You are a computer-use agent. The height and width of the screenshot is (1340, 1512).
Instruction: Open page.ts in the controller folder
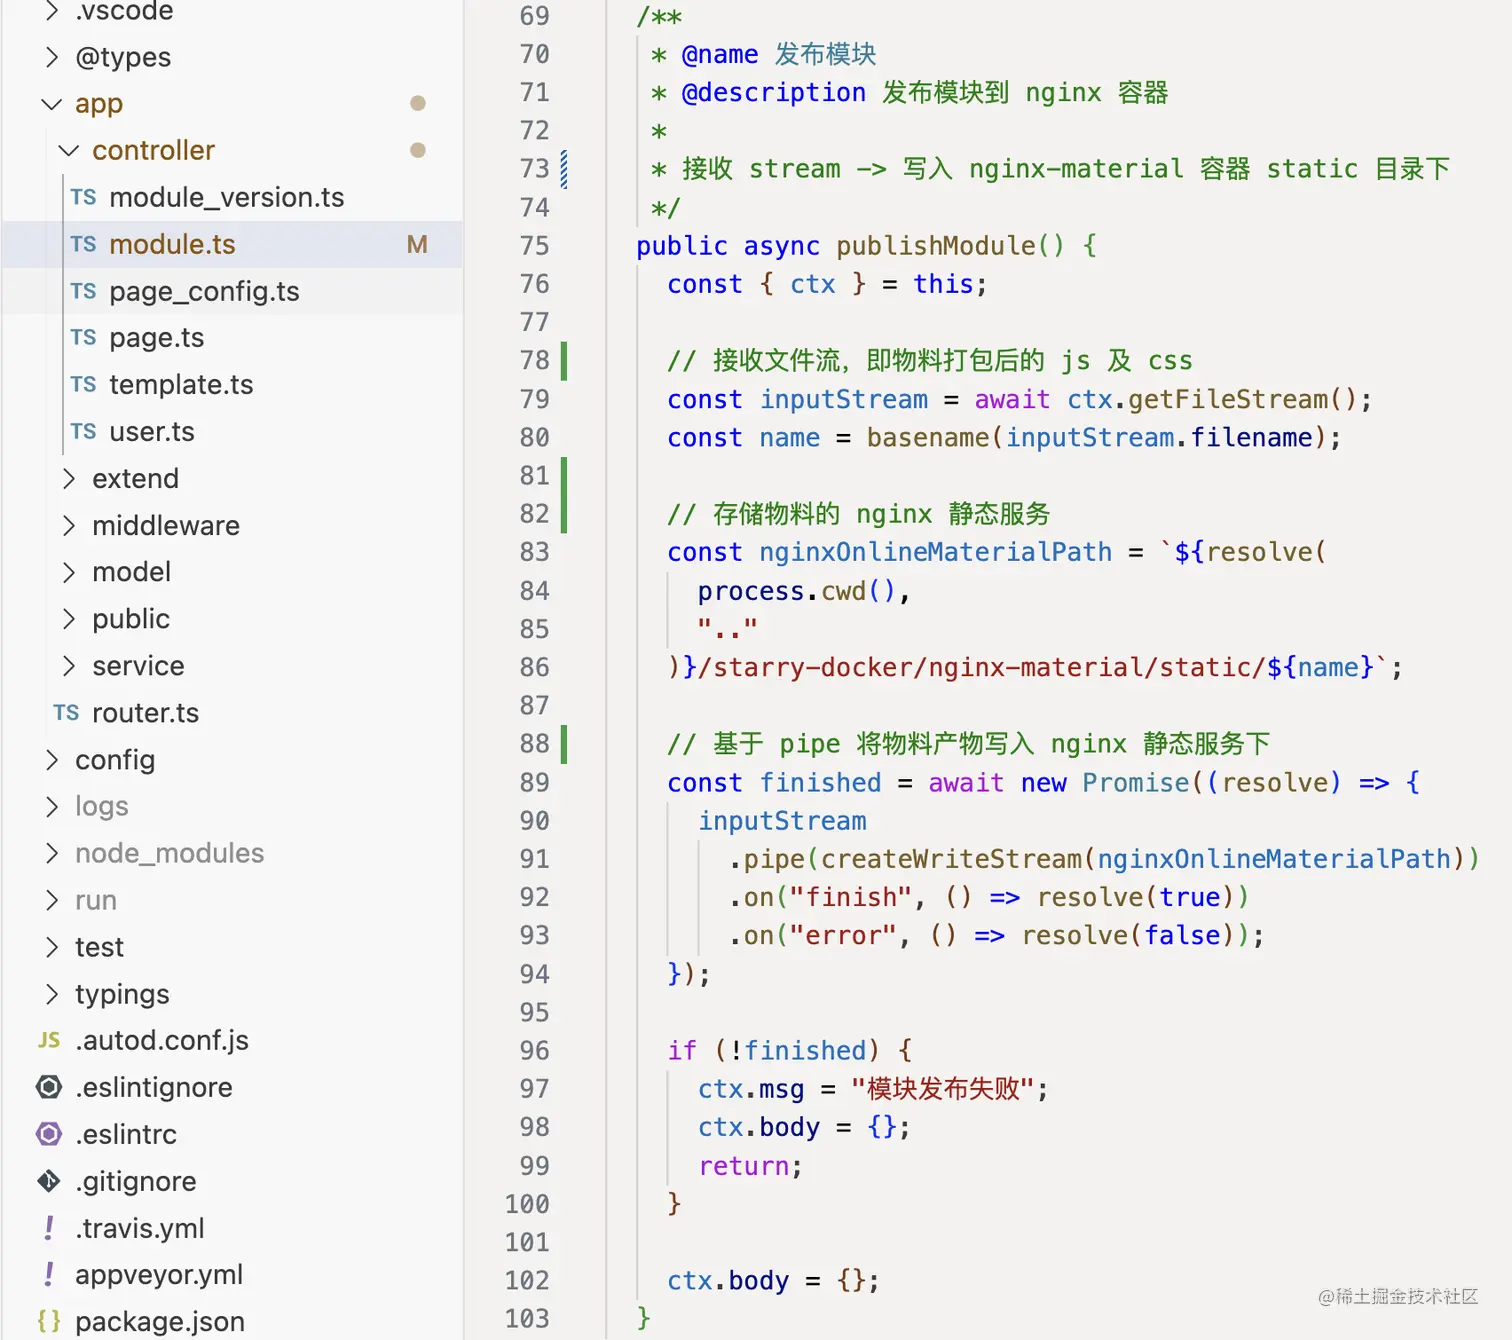(157, 338)
